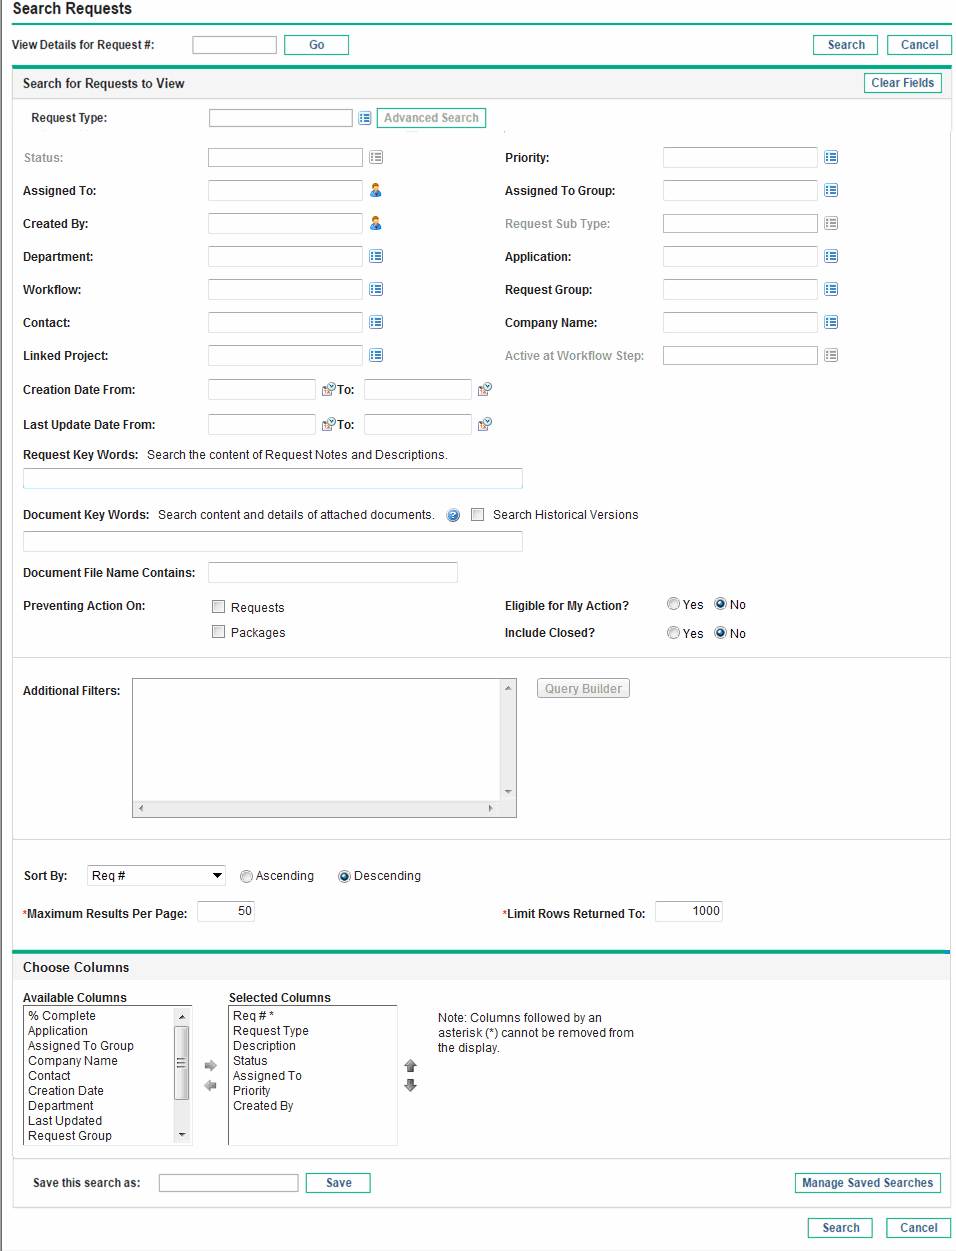Click the right arrow to add column
The image size is (956, 1251).
point(210,1065)
